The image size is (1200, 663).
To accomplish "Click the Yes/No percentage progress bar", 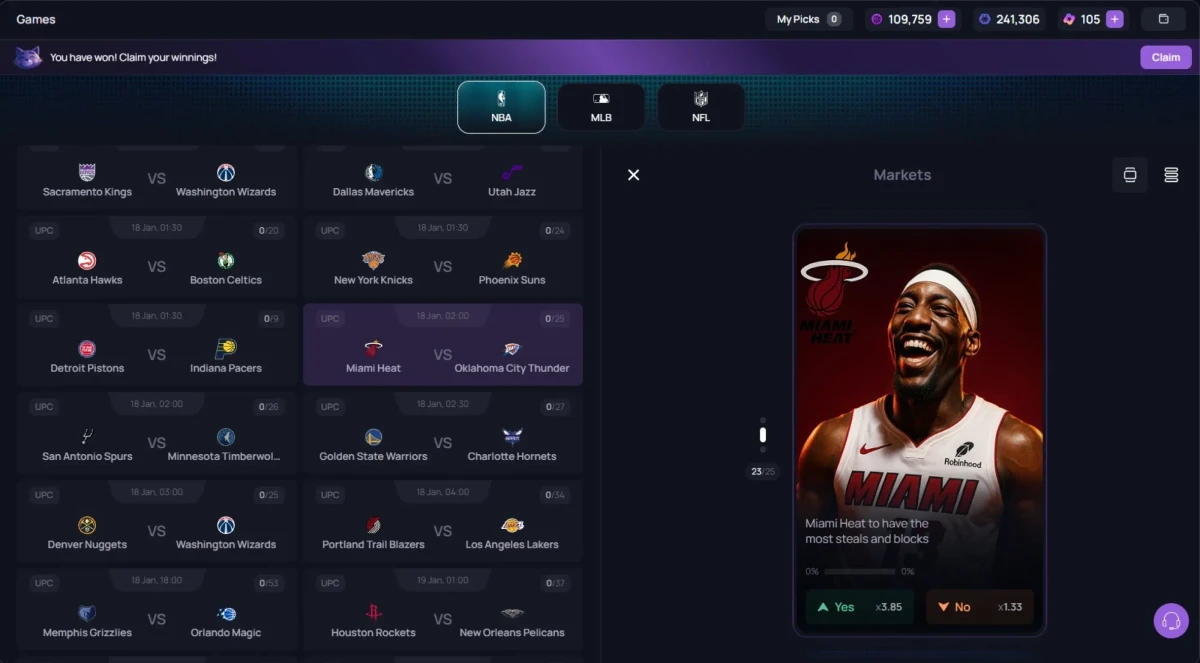I will tap(860, 572).
